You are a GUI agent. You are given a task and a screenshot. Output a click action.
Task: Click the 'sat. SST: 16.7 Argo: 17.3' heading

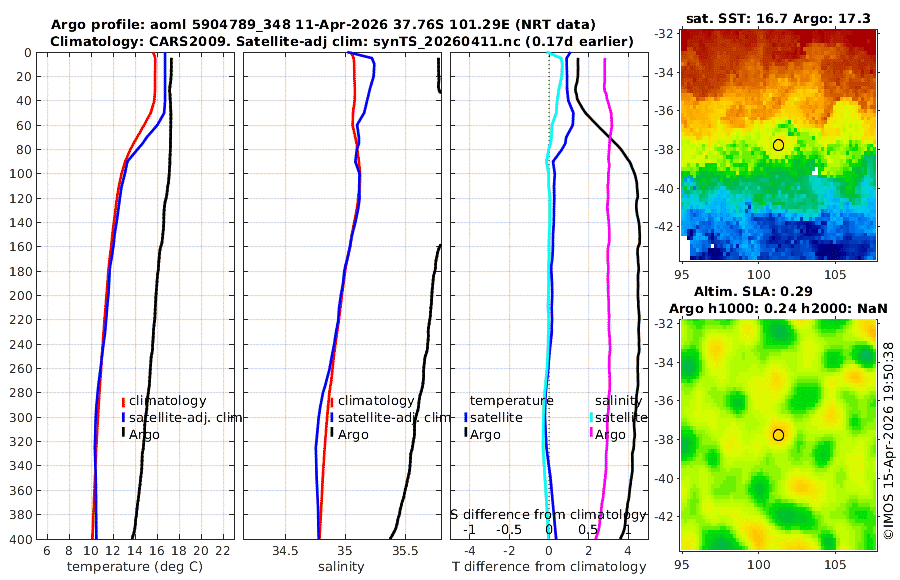click(x=778, y=18)
